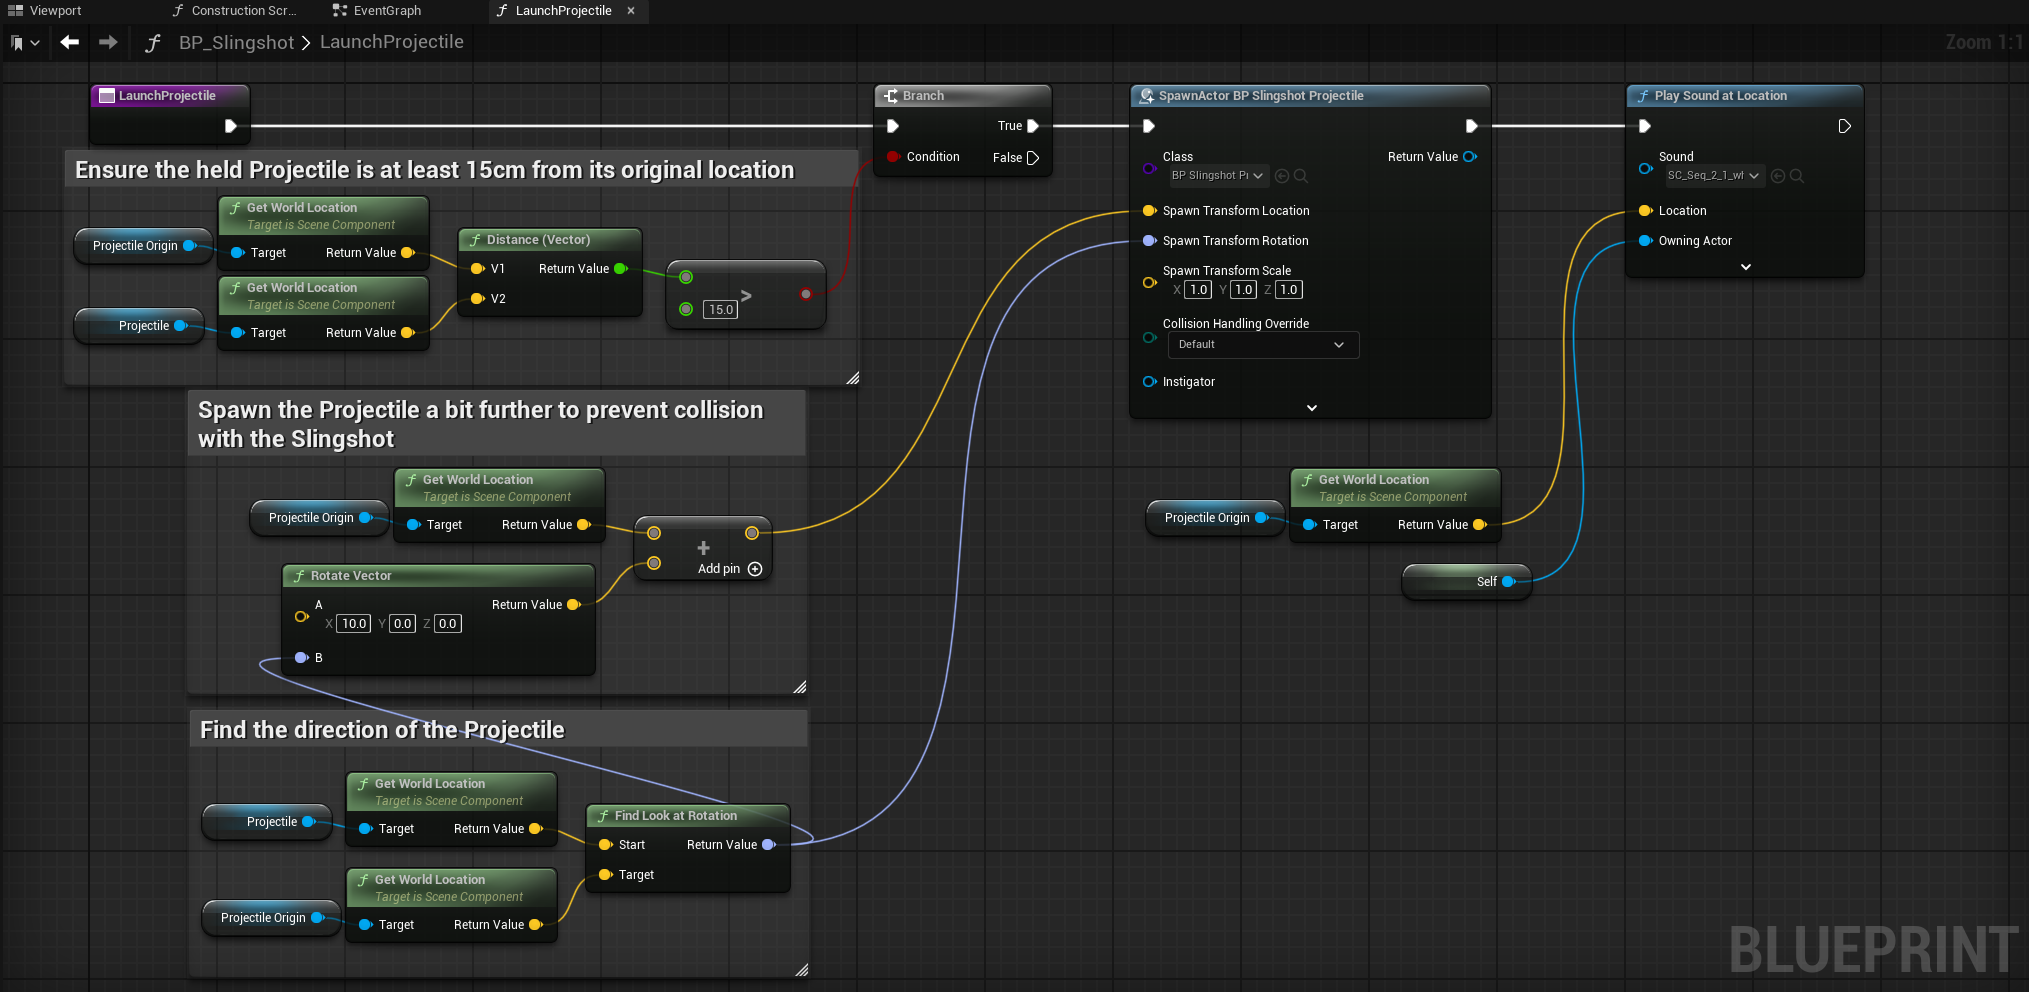Use selected asset arrow for Class
This screenshot has height=992, width=2029.
[x=1282, y=176]
